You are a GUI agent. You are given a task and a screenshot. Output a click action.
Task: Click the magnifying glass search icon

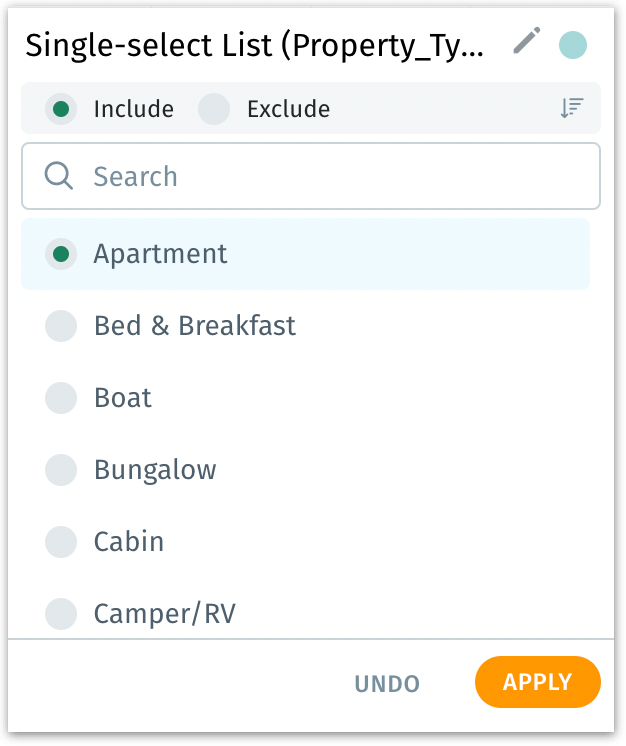60,176
